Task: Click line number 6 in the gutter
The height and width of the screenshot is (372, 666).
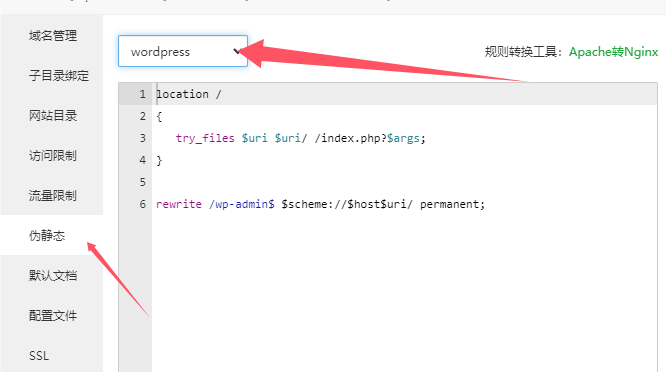Action: [x=143, y=204]
